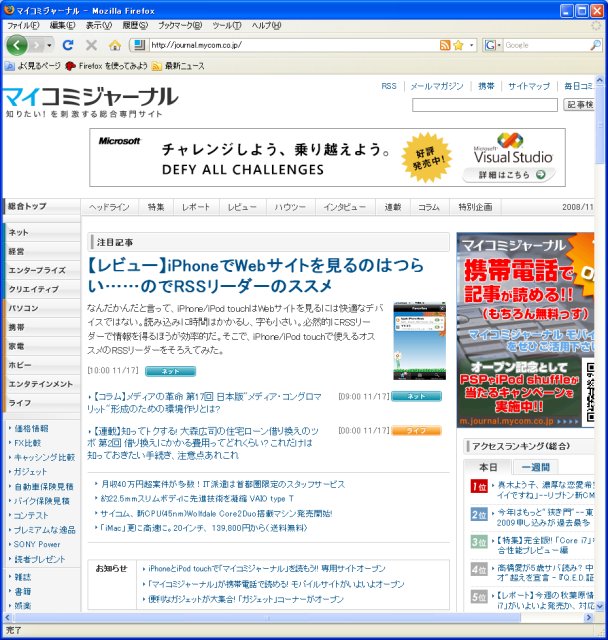Click the URL address field
Screen dimensions: 608x640
tap(294, 45)
